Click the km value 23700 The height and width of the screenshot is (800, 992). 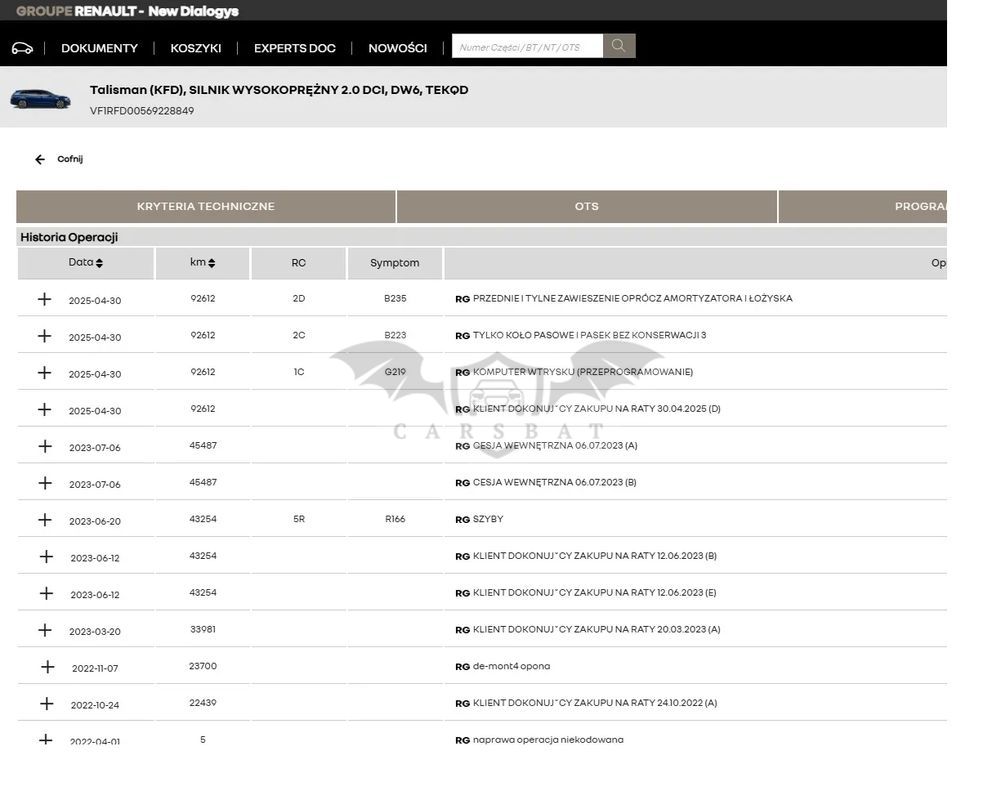click(x=203, y=666)
